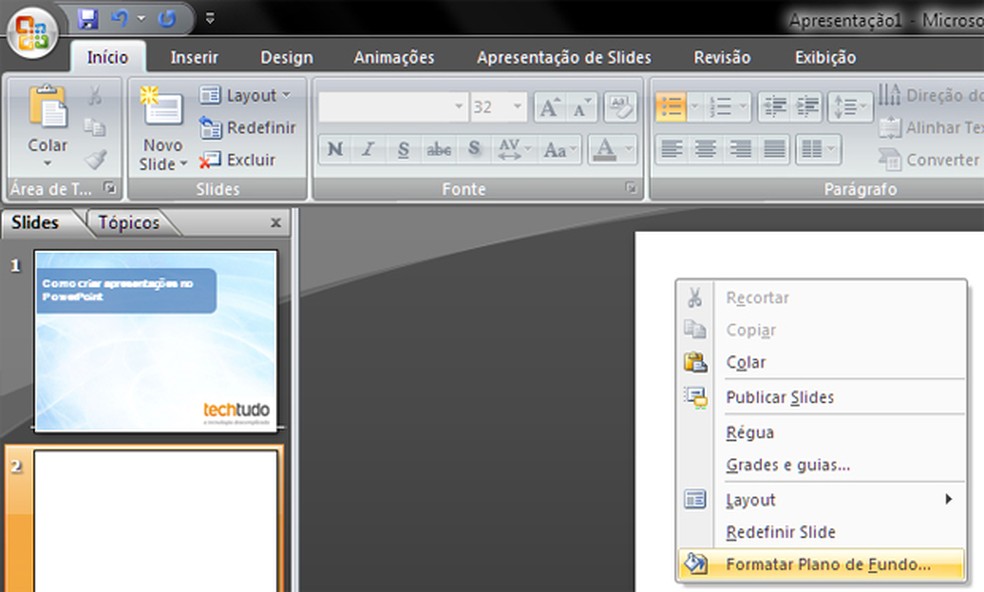Center the text alignment

click(705, 149)
